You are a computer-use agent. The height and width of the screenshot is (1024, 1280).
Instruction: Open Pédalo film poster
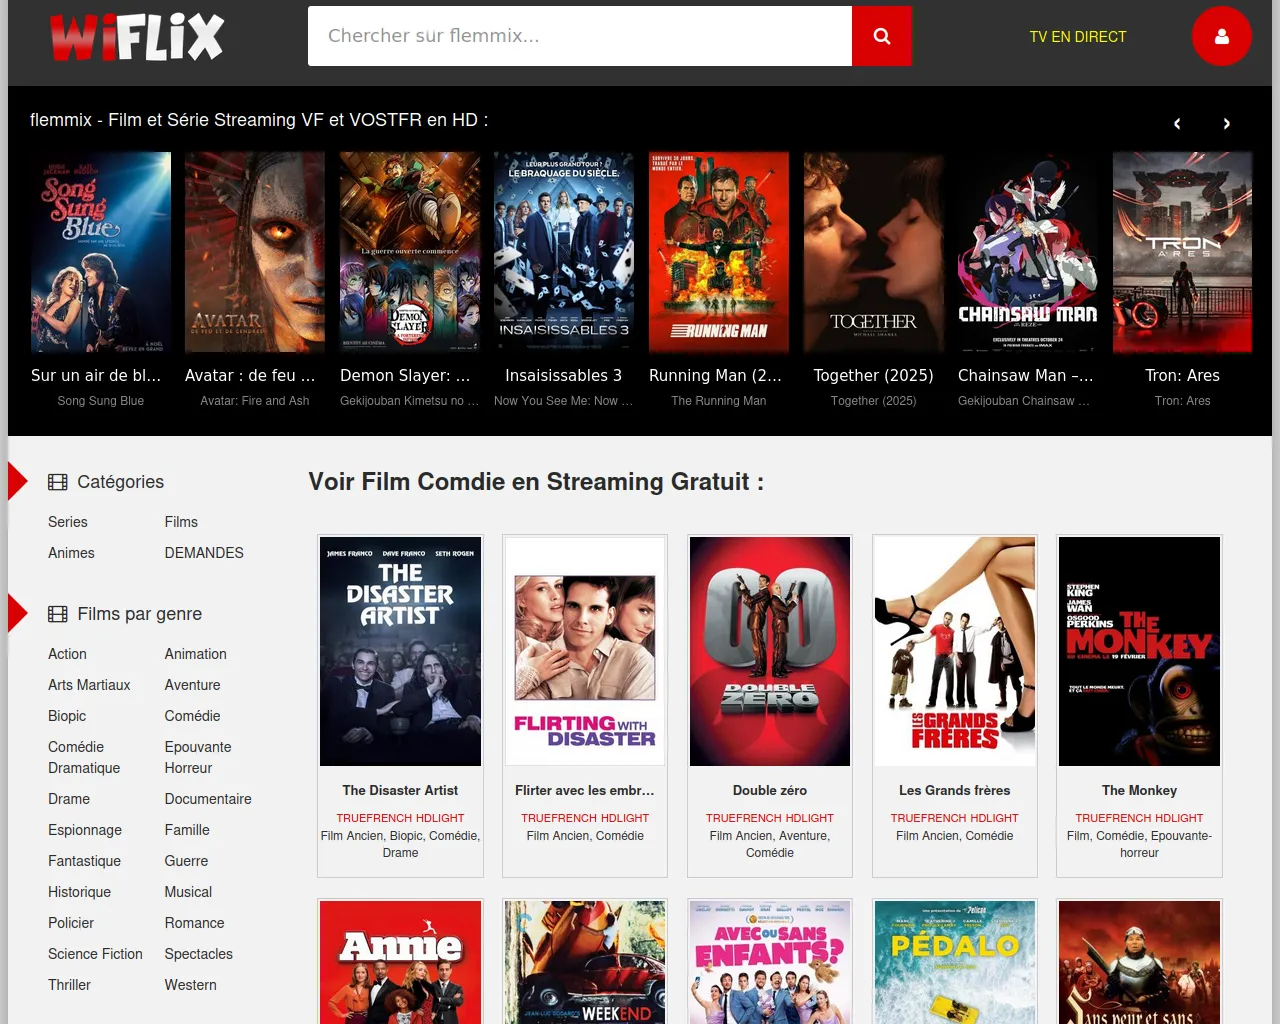[x=955, y=962]
